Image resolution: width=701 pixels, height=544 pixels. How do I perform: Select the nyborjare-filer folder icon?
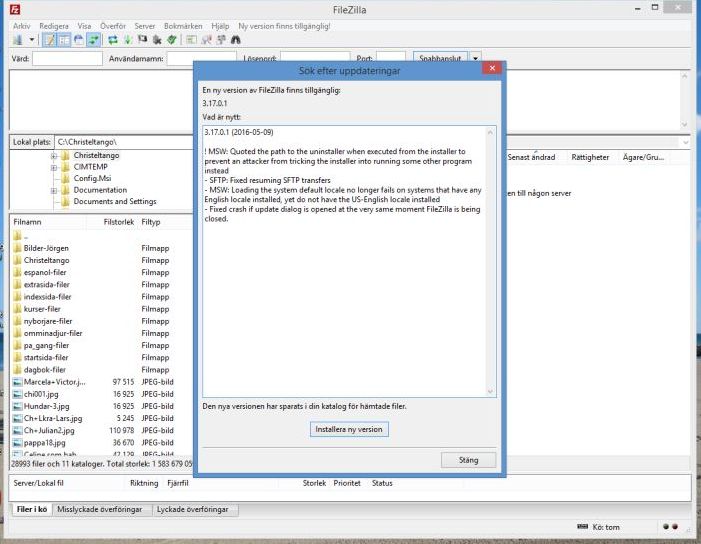click(17, 321)
